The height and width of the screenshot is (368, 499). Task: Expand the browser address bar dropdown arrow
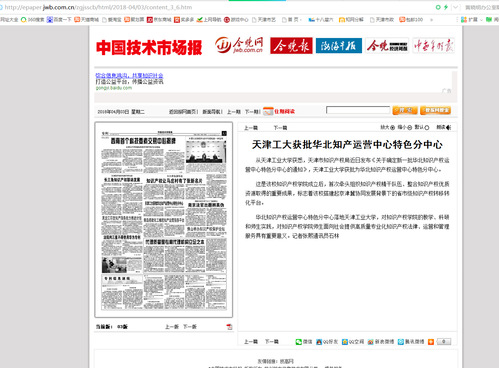point(455,7)
